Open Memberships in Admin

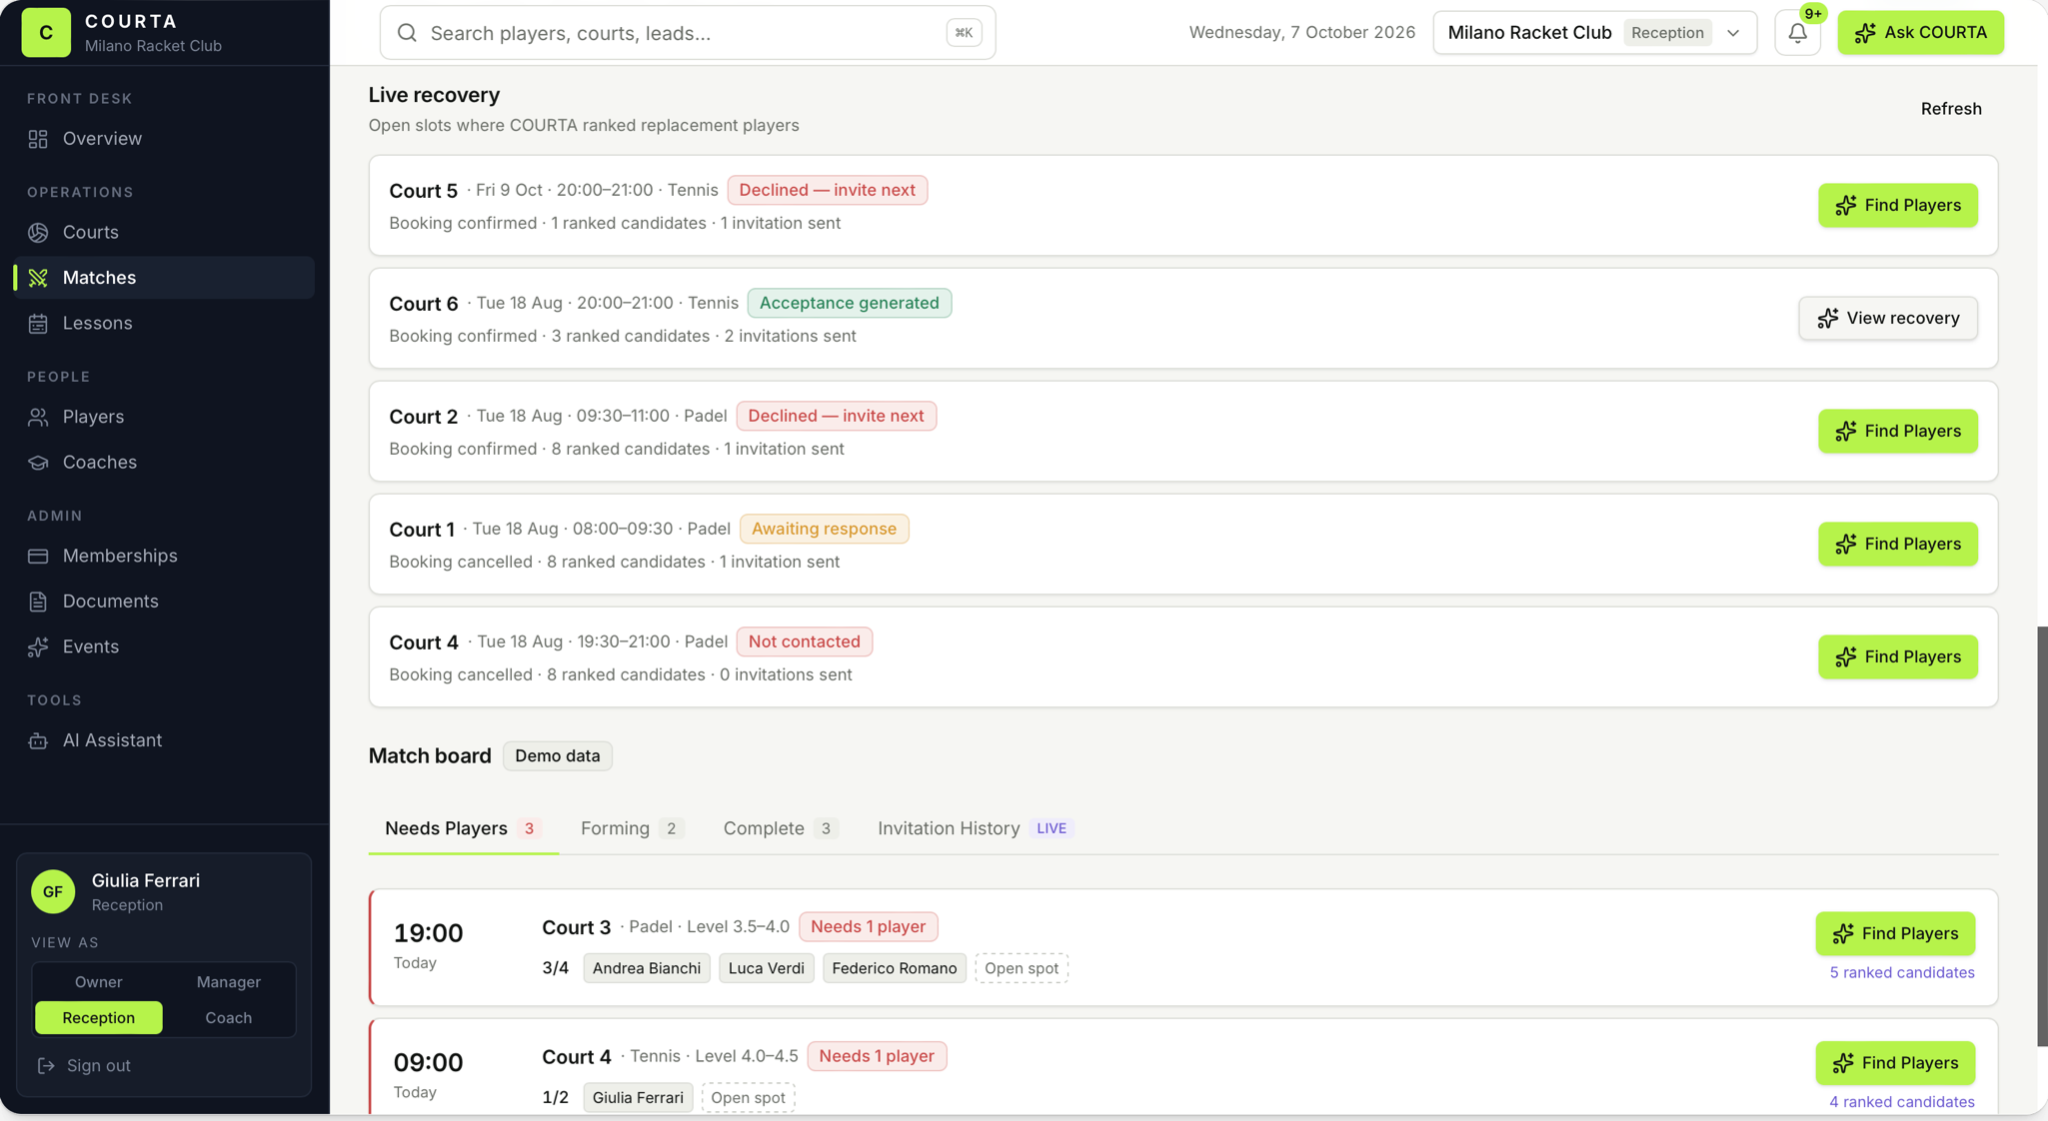coord(164,556)
